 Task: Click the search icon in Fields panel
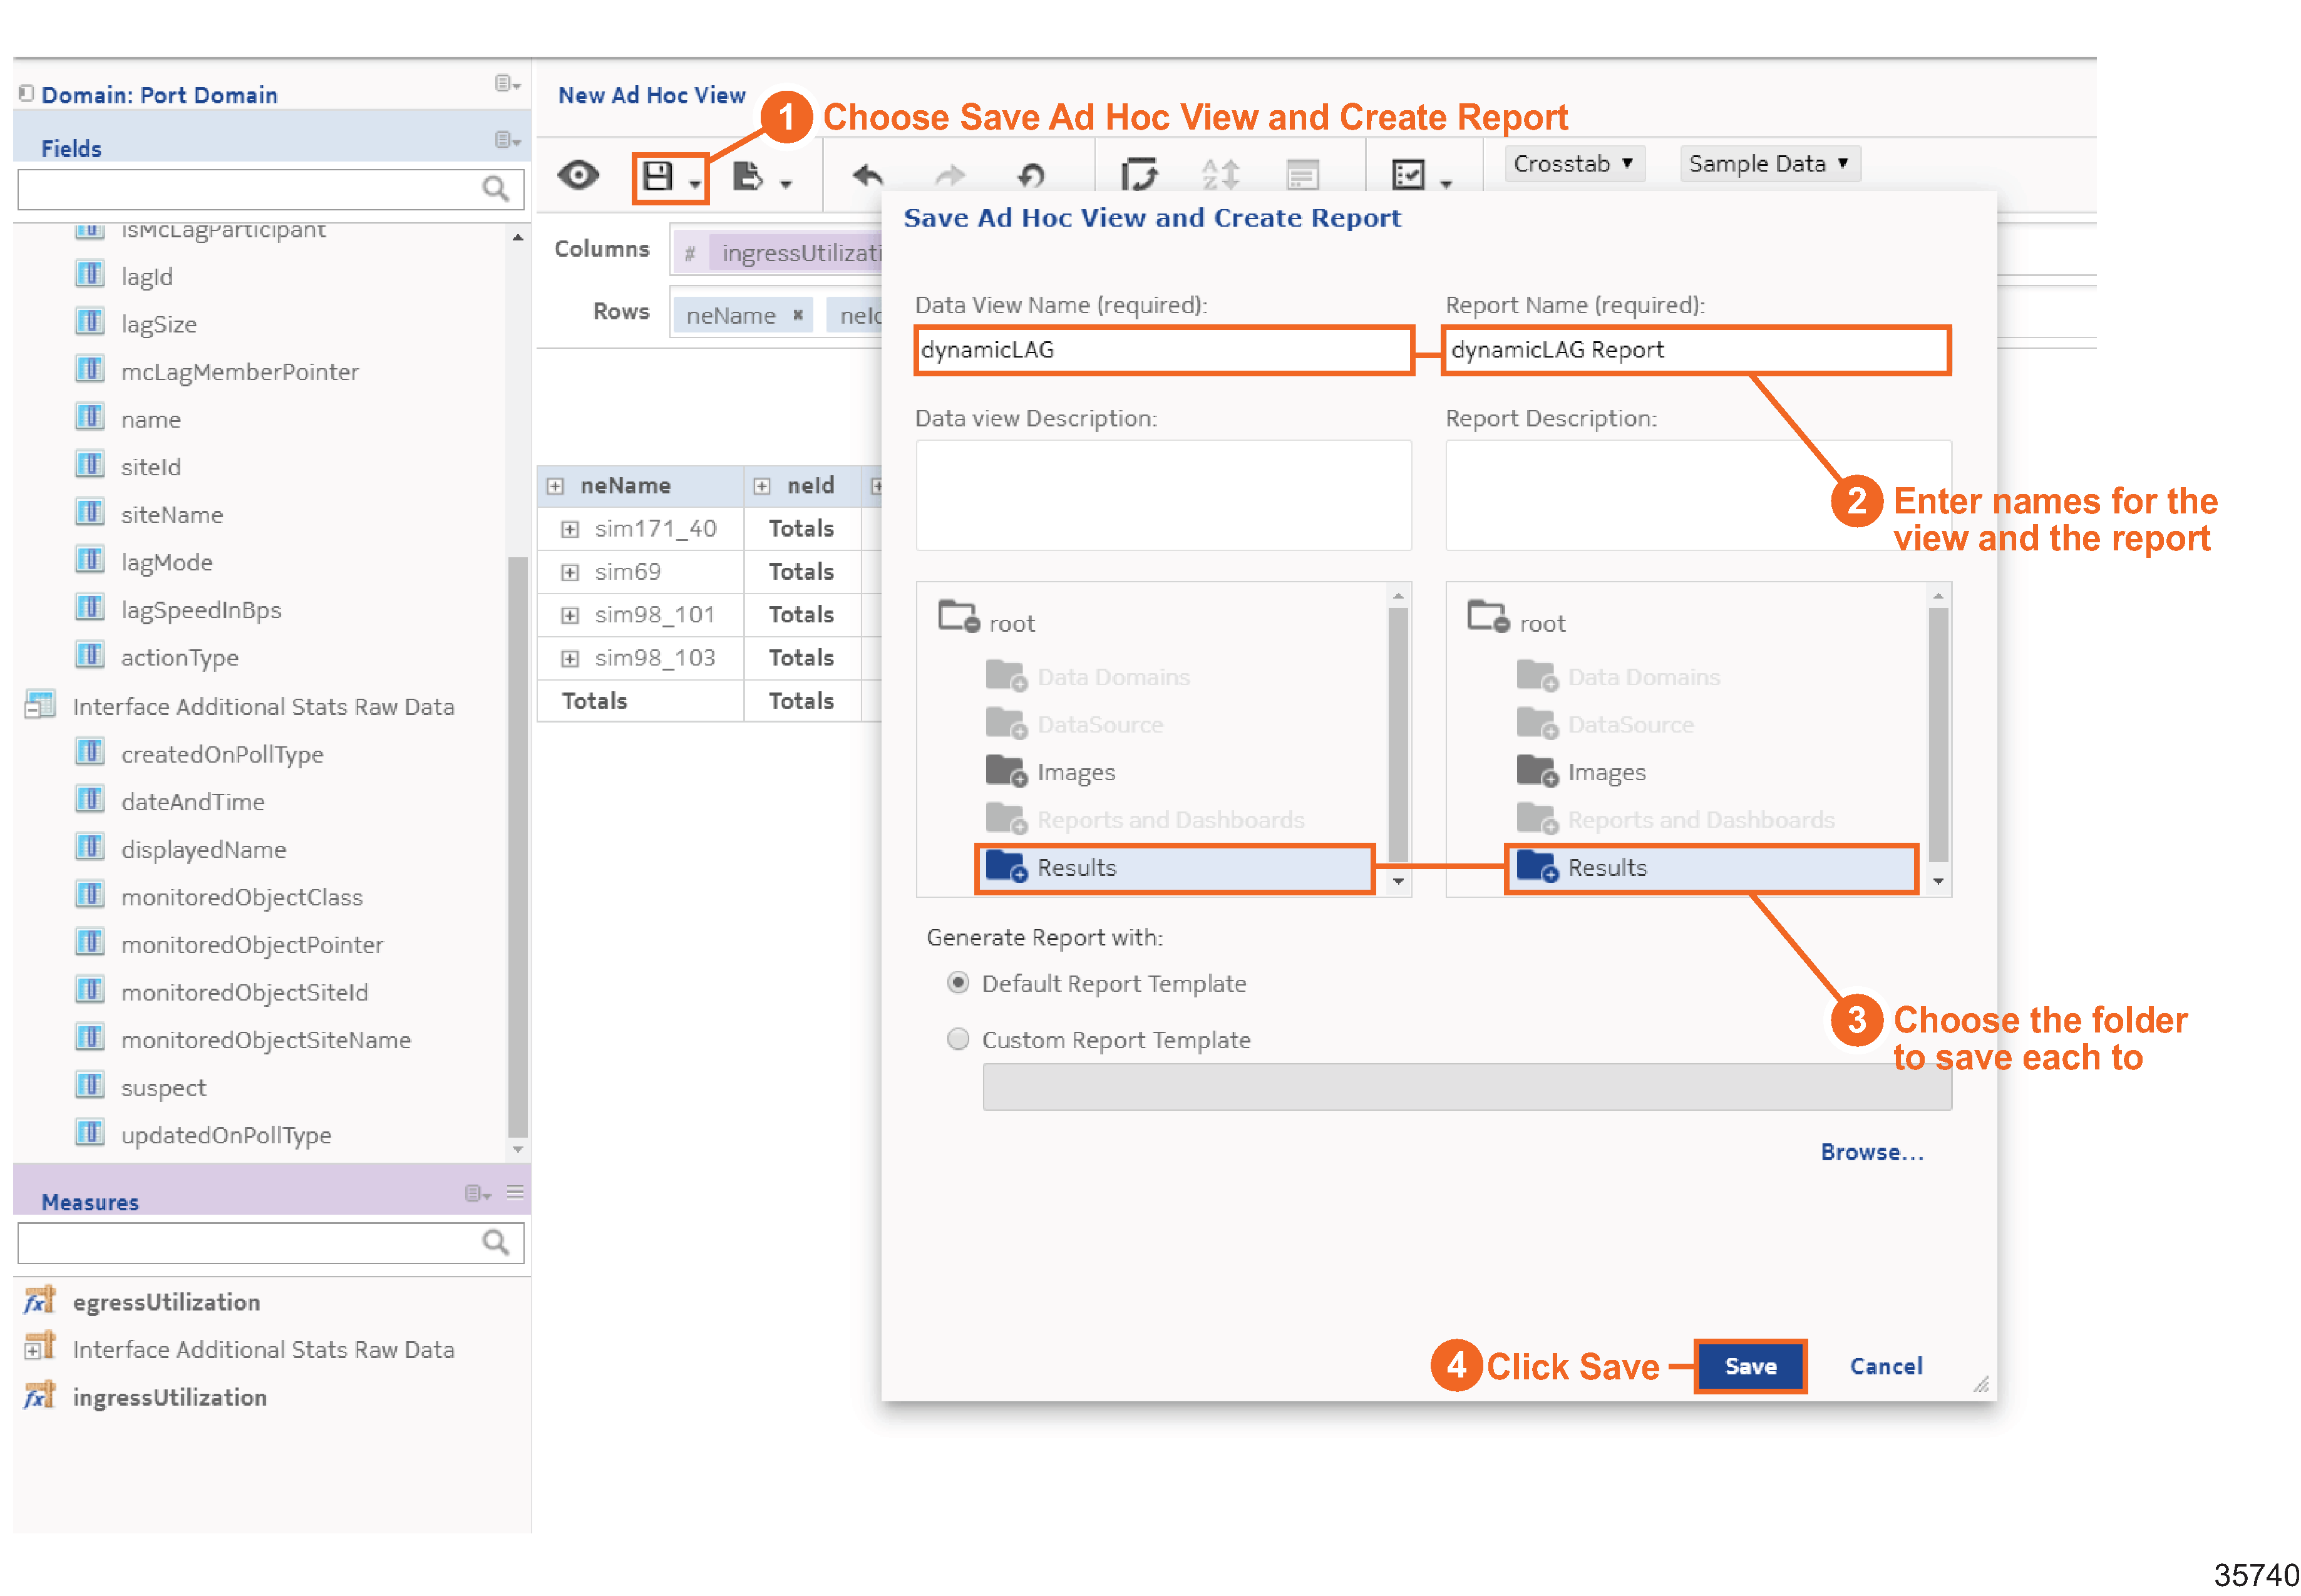[495, 188]
